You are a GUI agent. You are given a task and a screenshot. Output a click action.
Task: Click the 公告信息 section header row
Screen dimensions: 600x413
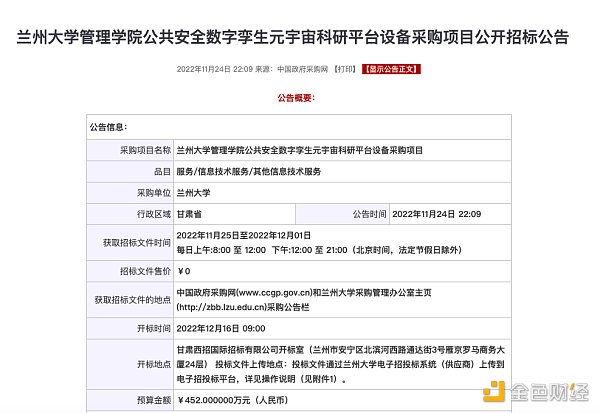110,128
